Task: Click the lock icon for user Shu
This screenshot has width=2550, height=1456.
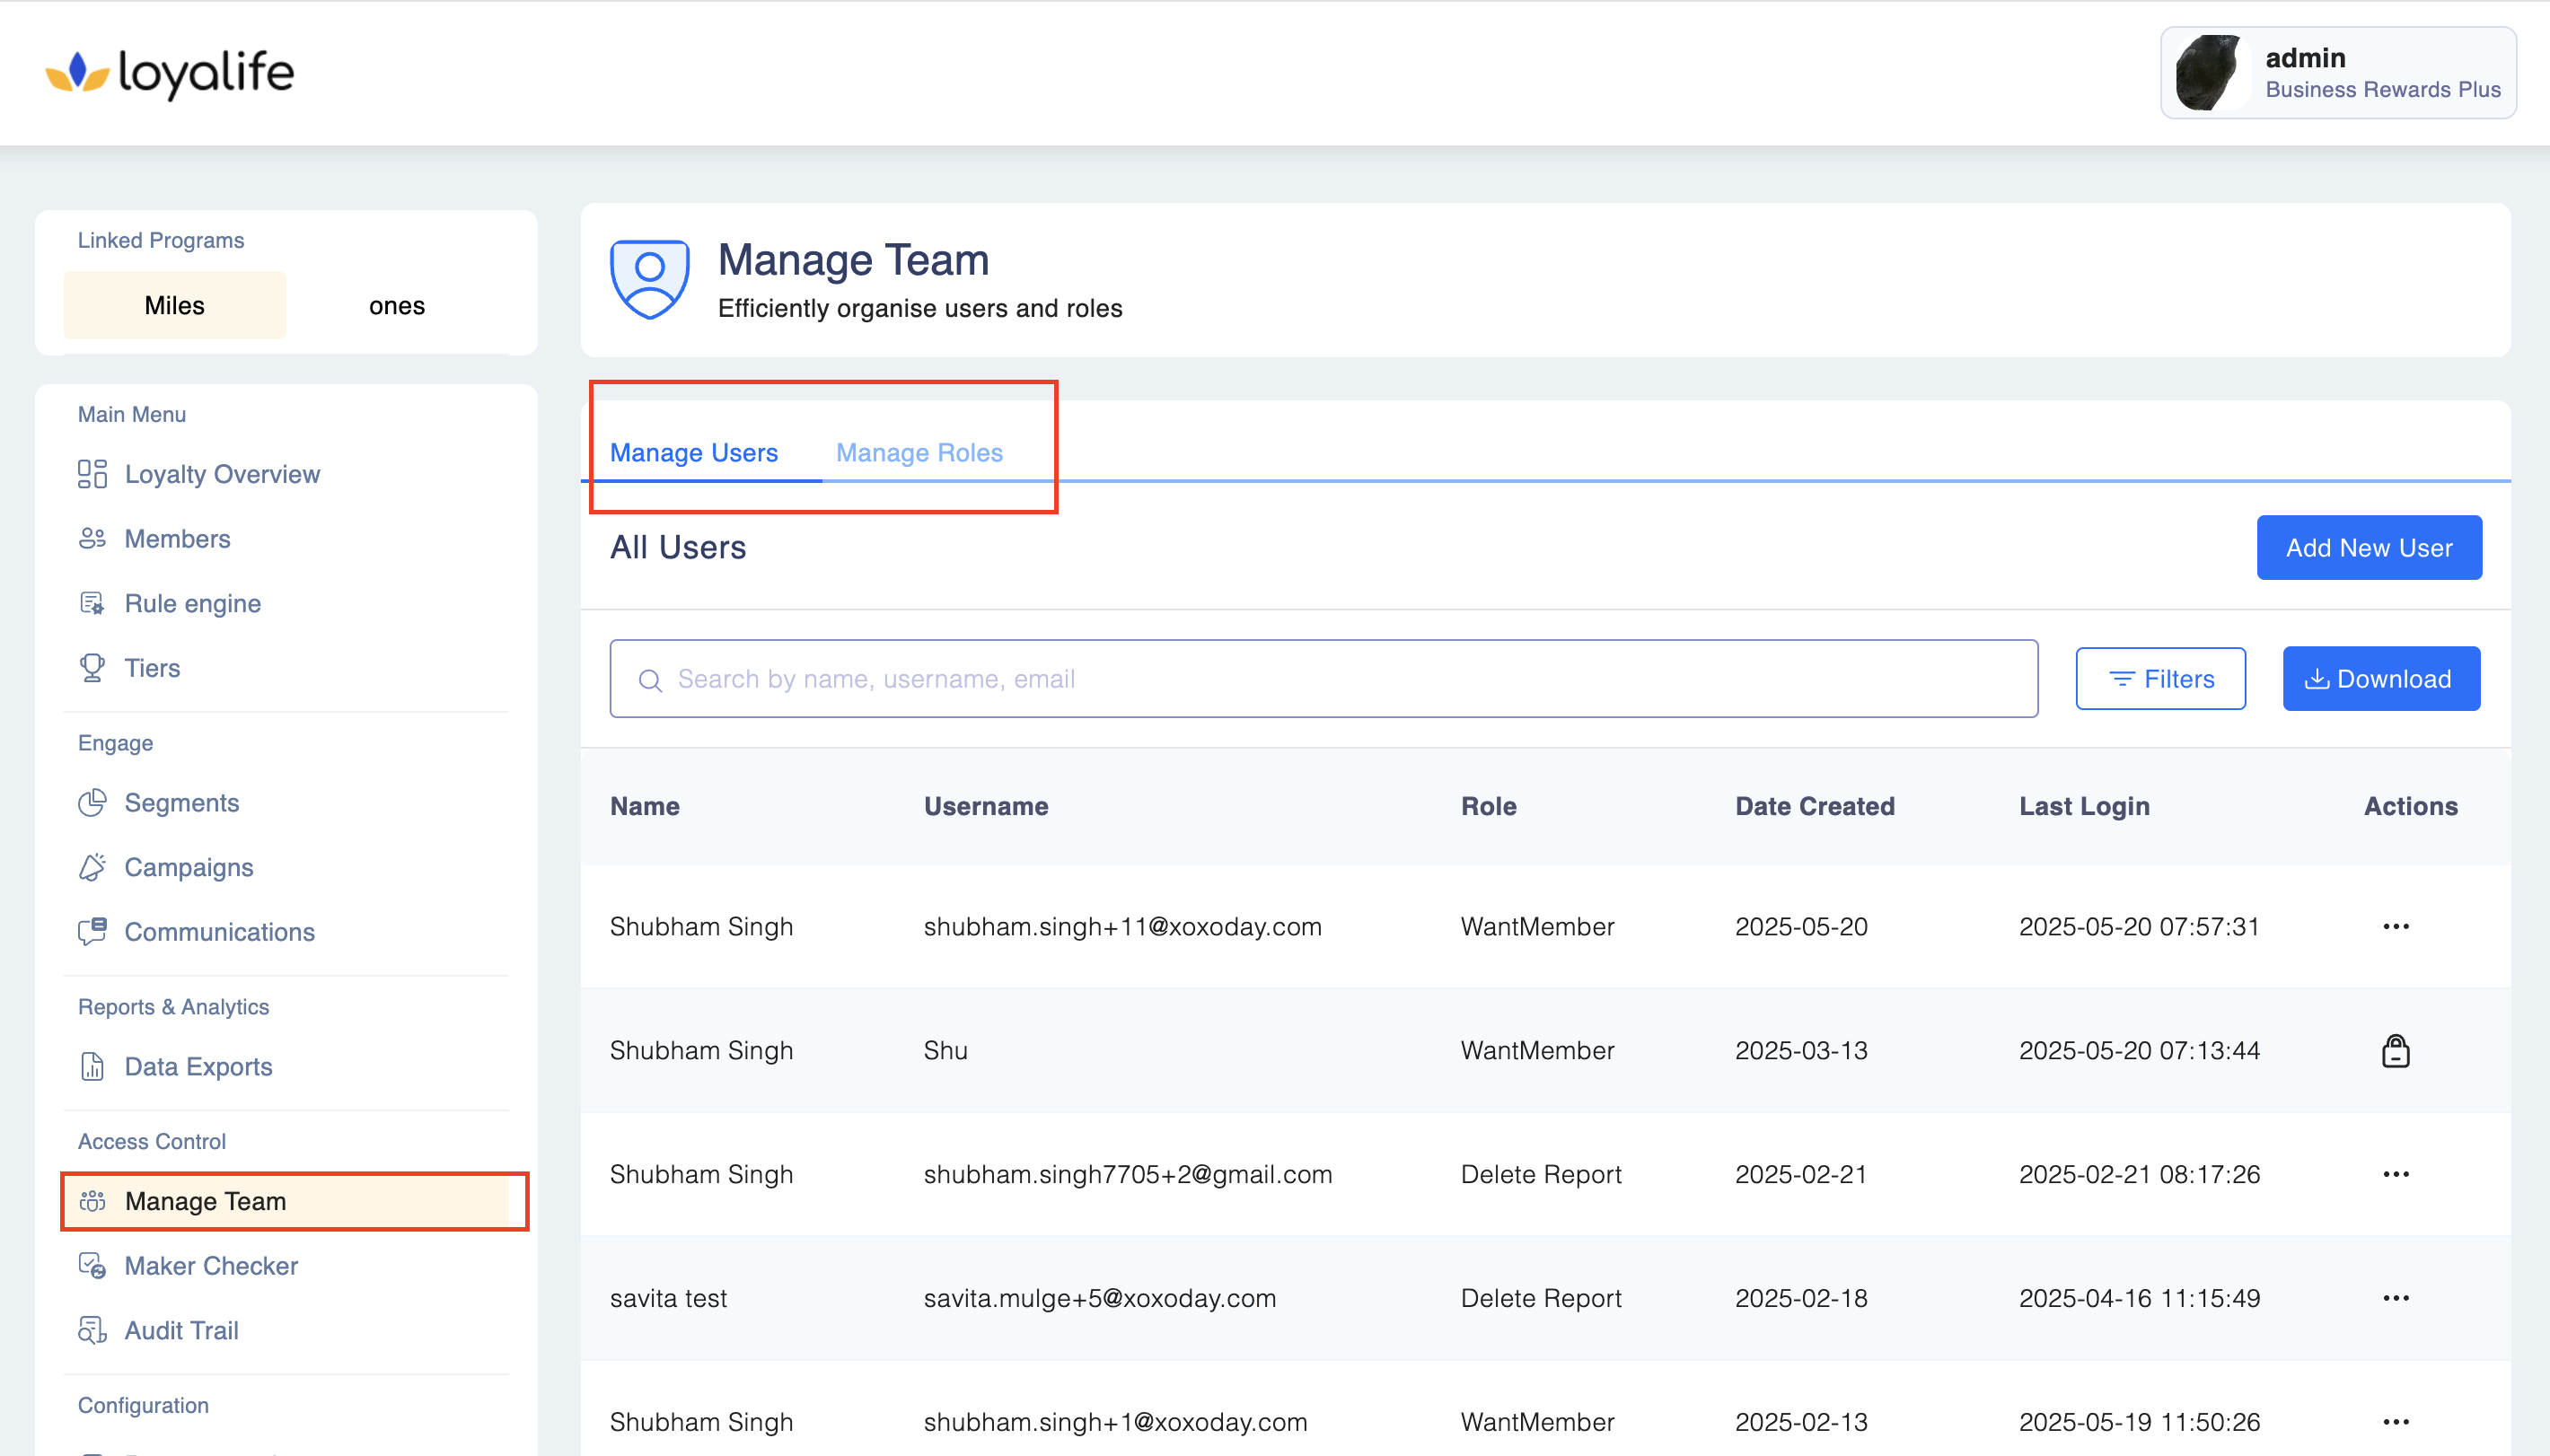Action: coord(2395,1051)
